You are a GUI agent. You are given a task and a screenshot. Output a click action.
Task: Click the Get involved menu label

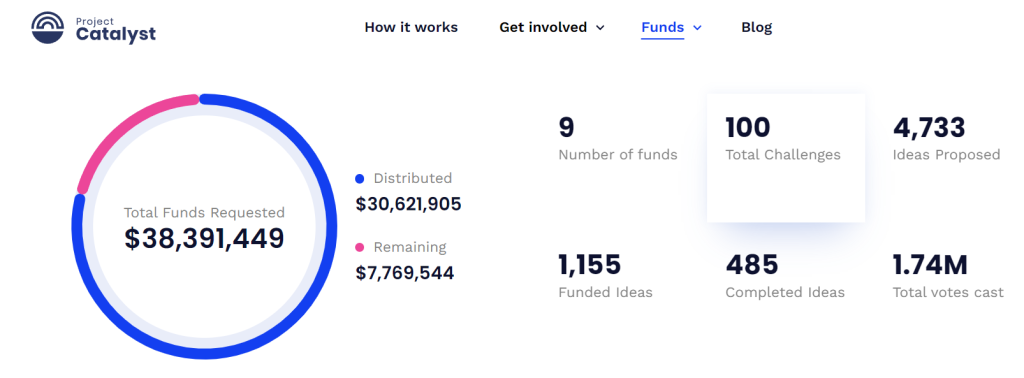tap(543, 27)
